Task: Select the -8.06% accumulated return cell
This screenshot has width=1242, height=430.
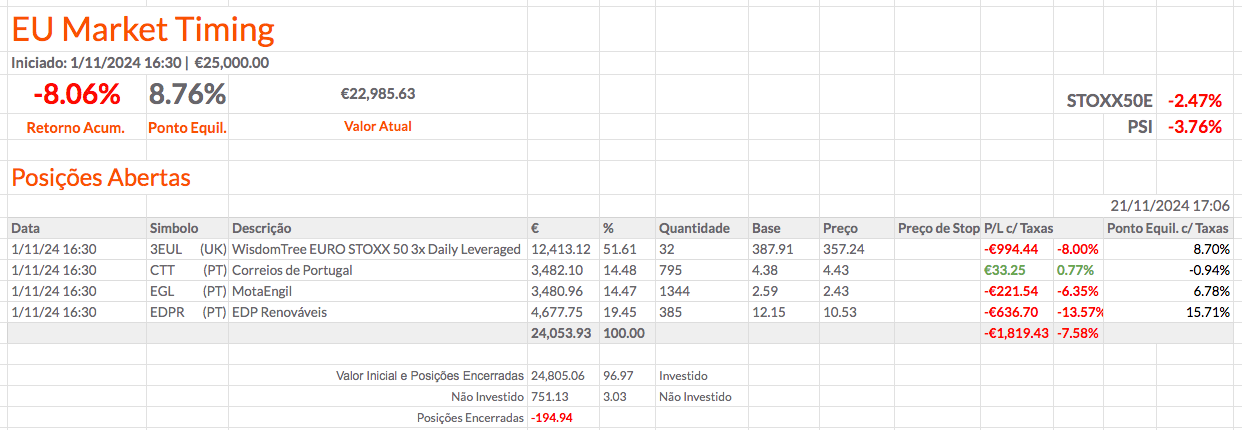Action: (x=76, y=95)
